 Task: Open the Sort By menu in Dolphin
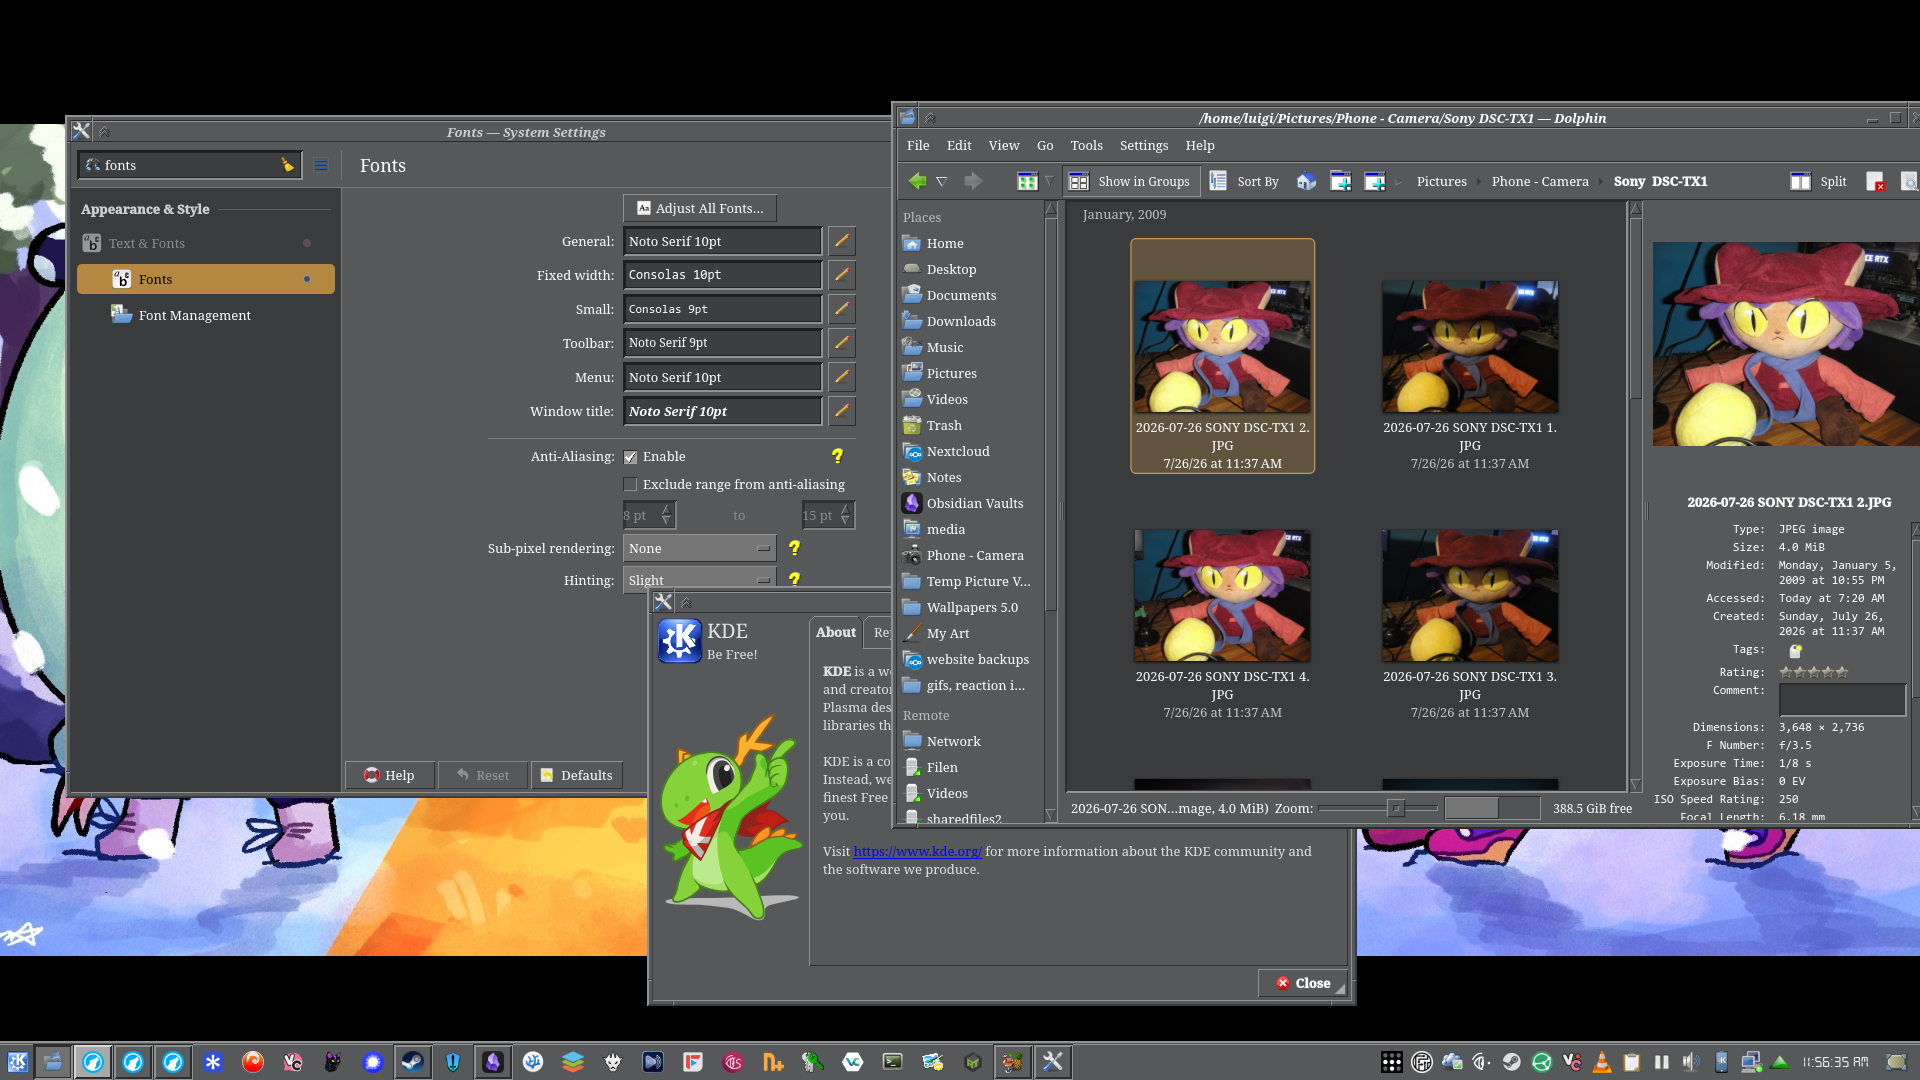[x=1245, y=181]
